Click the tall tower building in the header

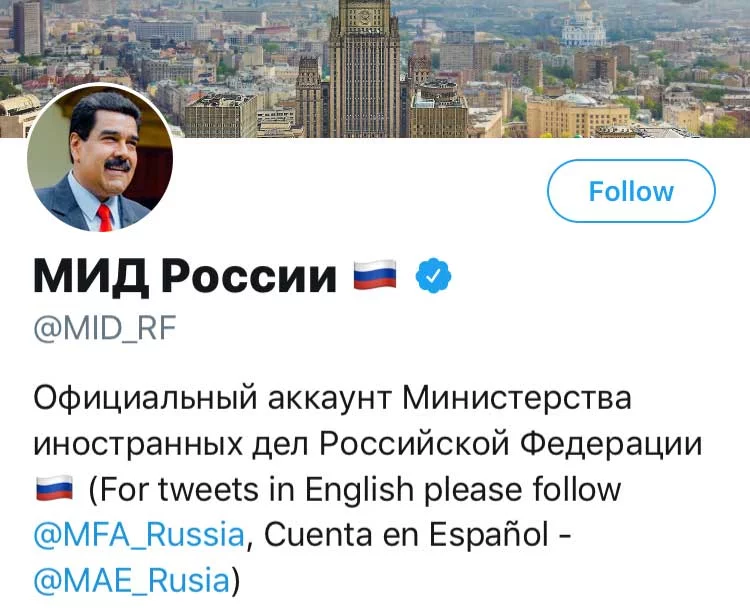click(x=364, y=60)
